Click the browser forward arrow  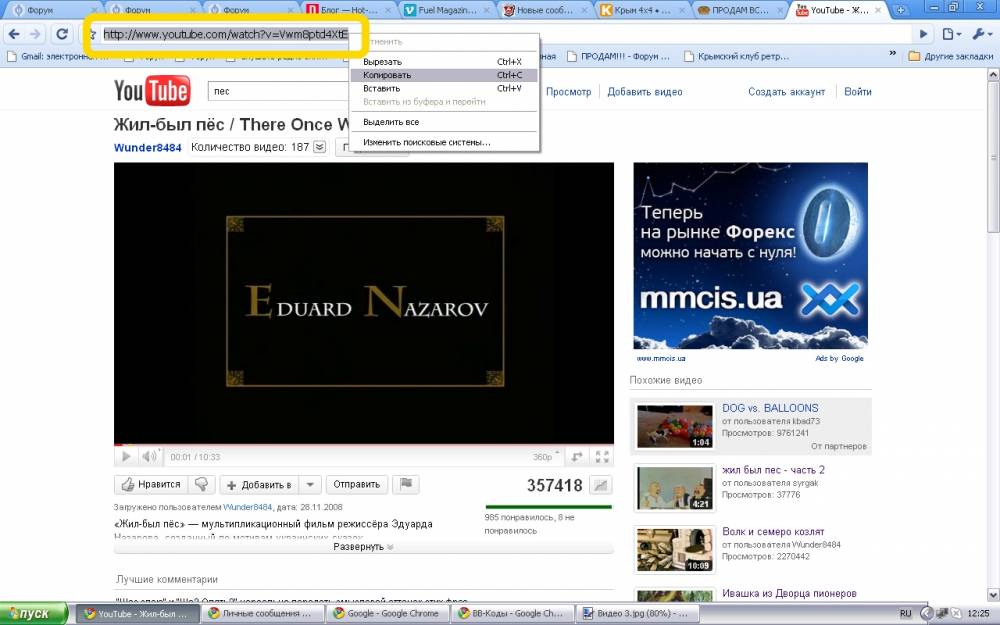[35, 34]
